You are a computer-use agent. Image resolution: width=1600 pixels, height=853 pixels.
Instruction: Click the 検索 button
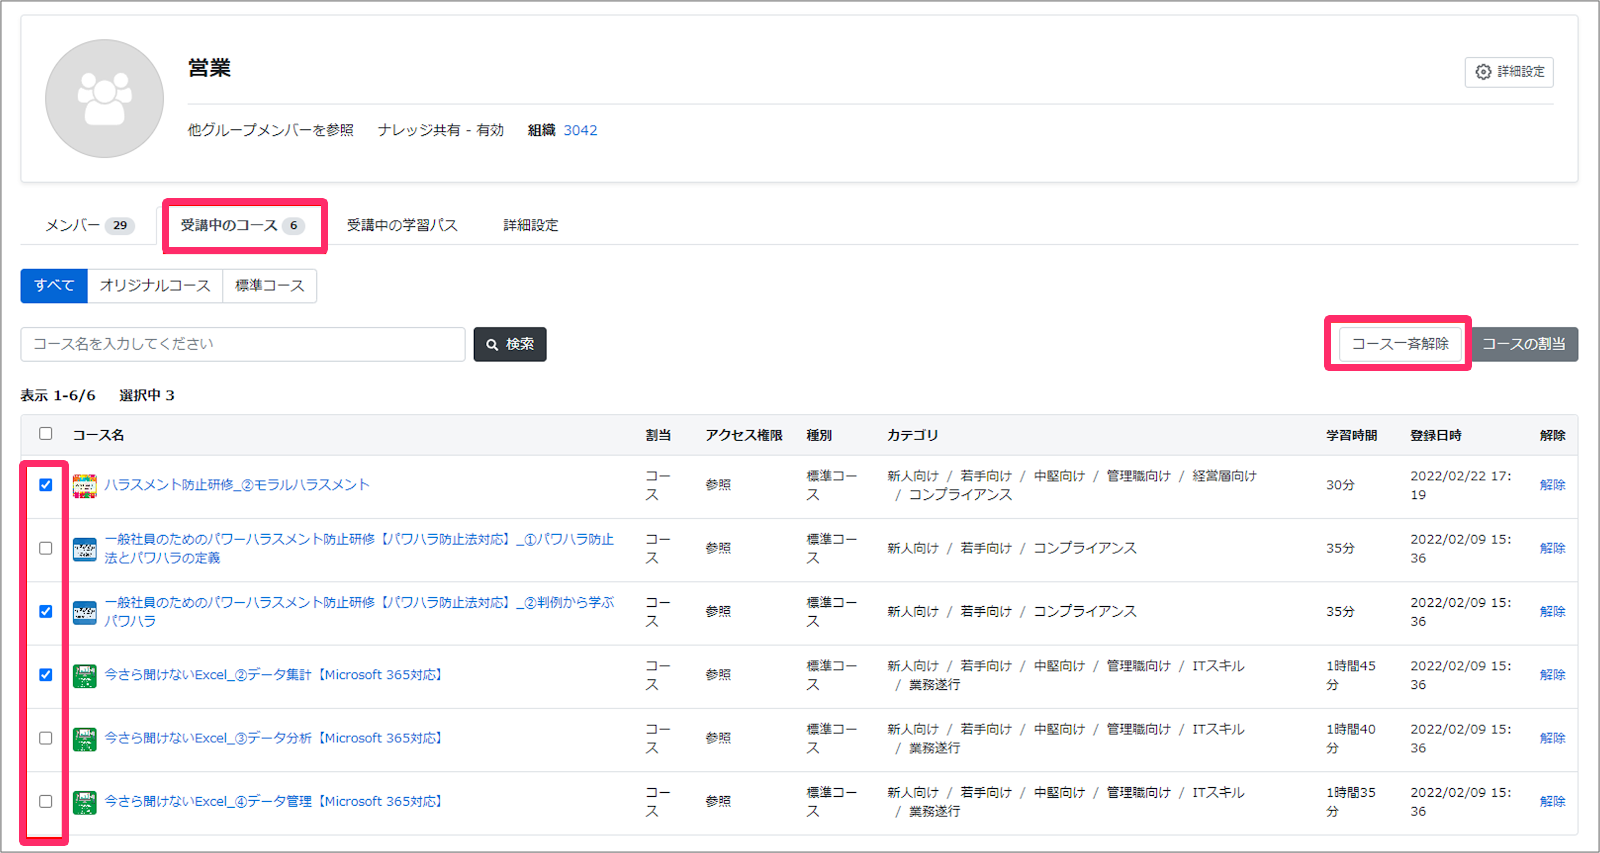510,344
